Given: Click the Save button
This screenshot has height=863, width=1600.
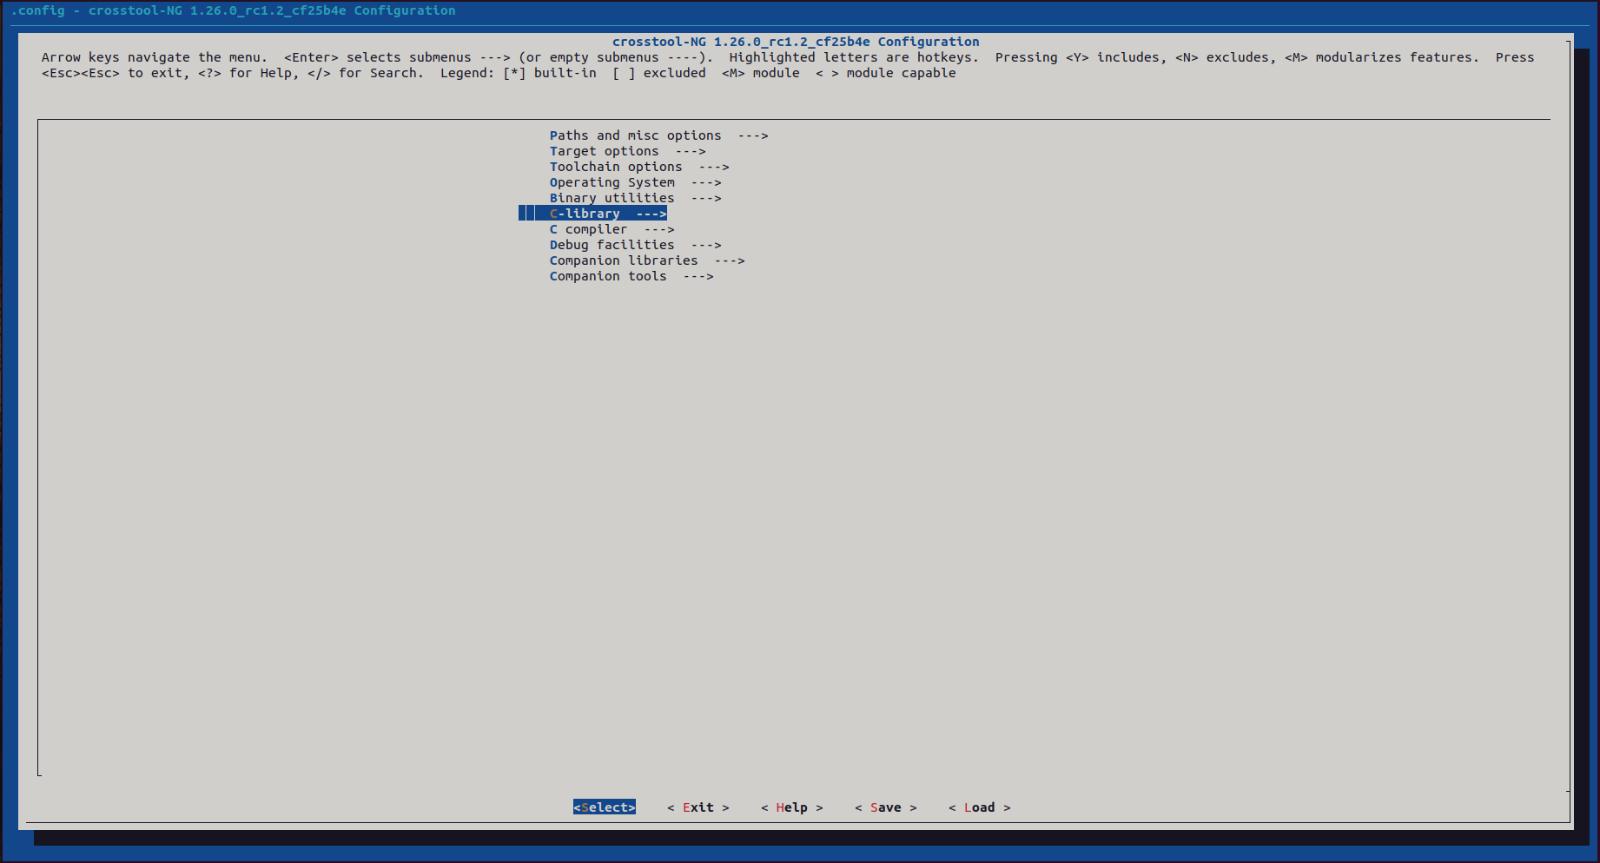Looking at the screenshot, I should coord(886,808).
